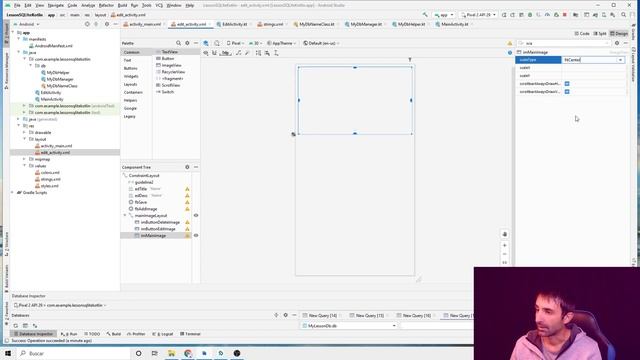Open the Pixel device dropdown in design toolbar
The image size is (640, 360).
point(236,43)
